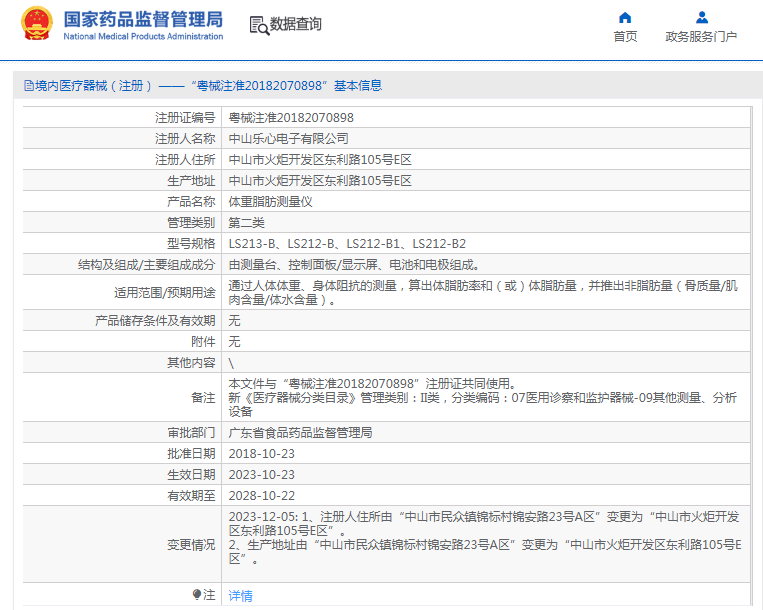
Task: Open the 数据查询 search icon
Action: (259, 25)
